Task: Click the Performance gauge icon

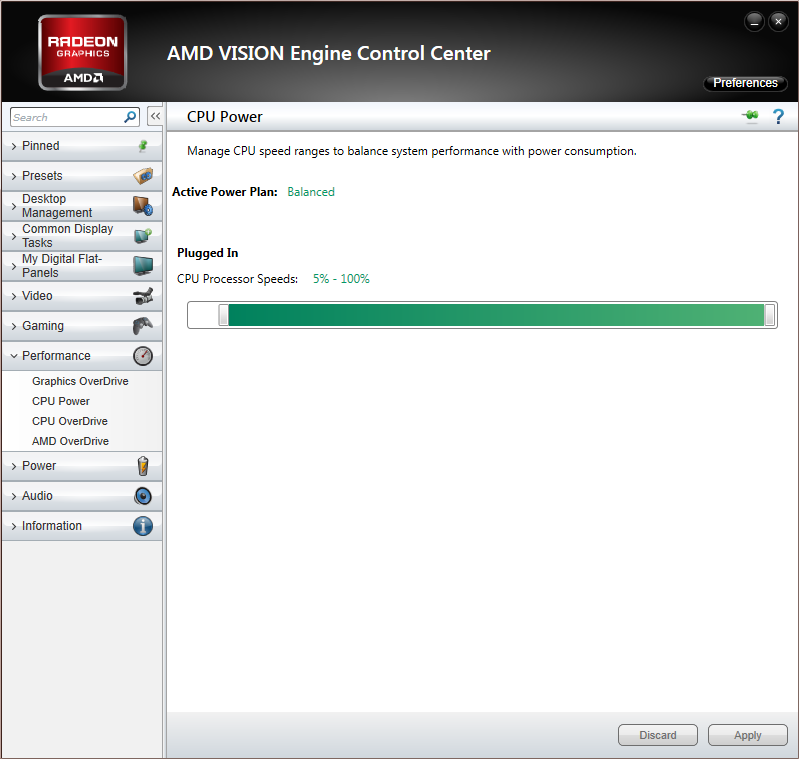Action: point(143,356)
